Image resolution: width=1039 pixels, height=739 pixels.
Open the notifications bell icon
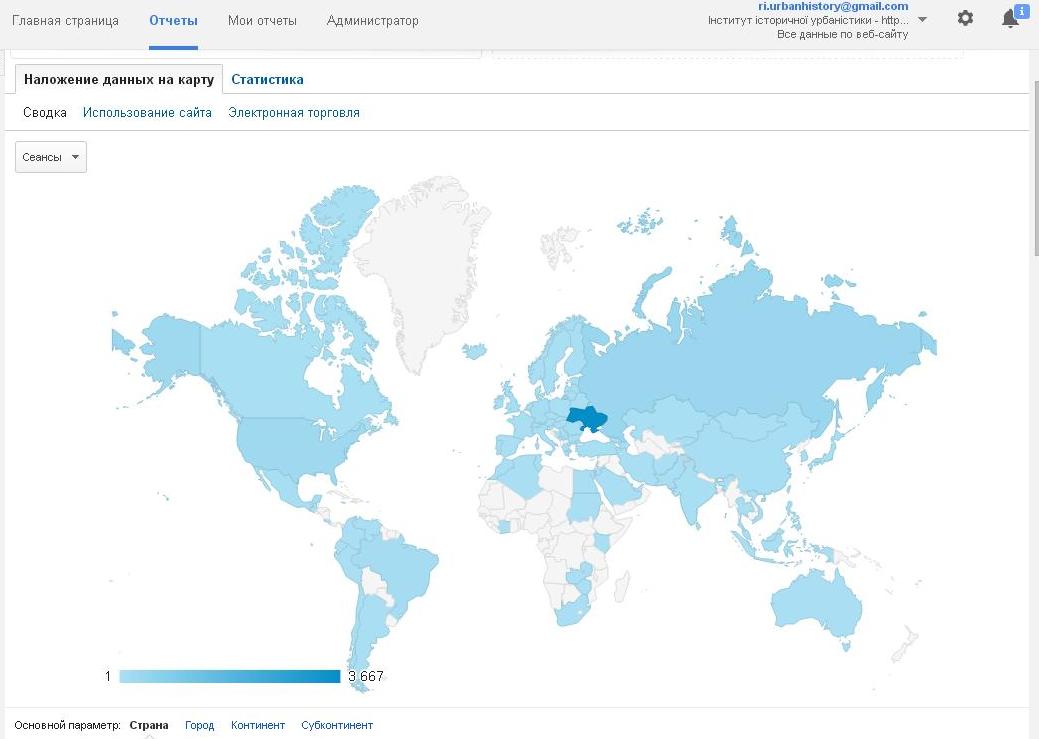click(x=1011, y=19)
